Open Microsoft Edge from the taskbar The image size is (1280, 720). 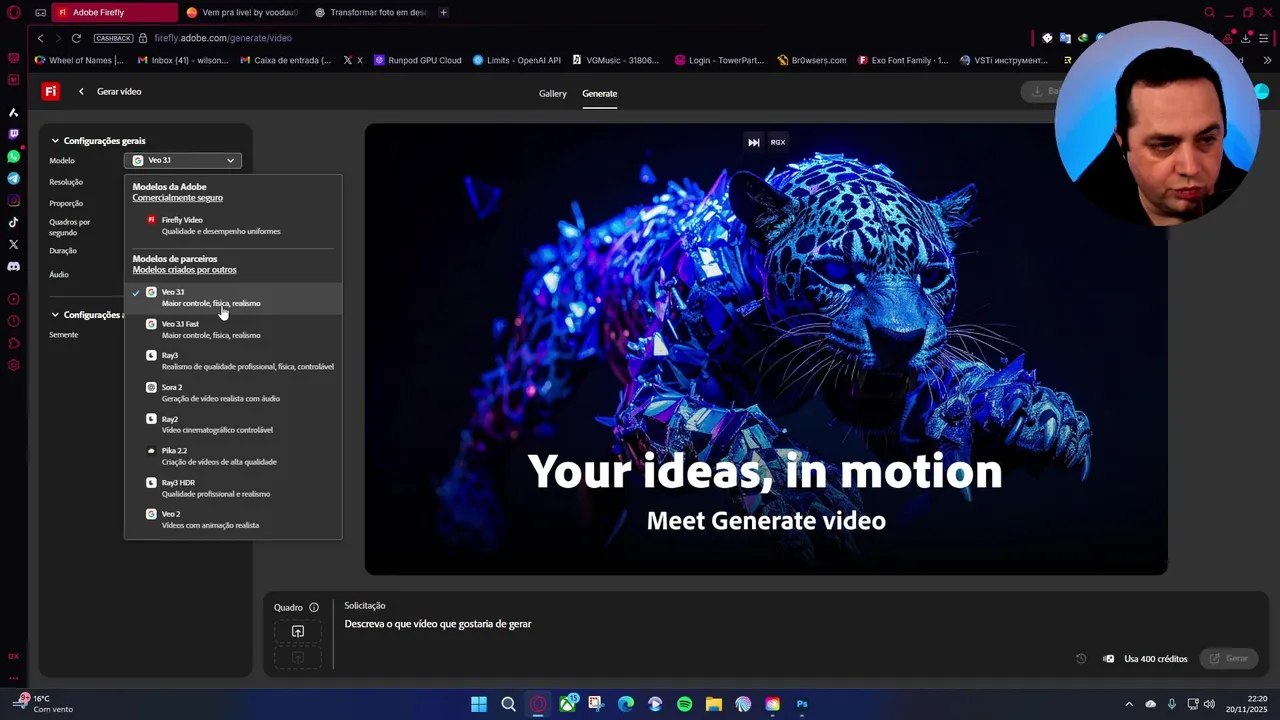tap(626, 704)
